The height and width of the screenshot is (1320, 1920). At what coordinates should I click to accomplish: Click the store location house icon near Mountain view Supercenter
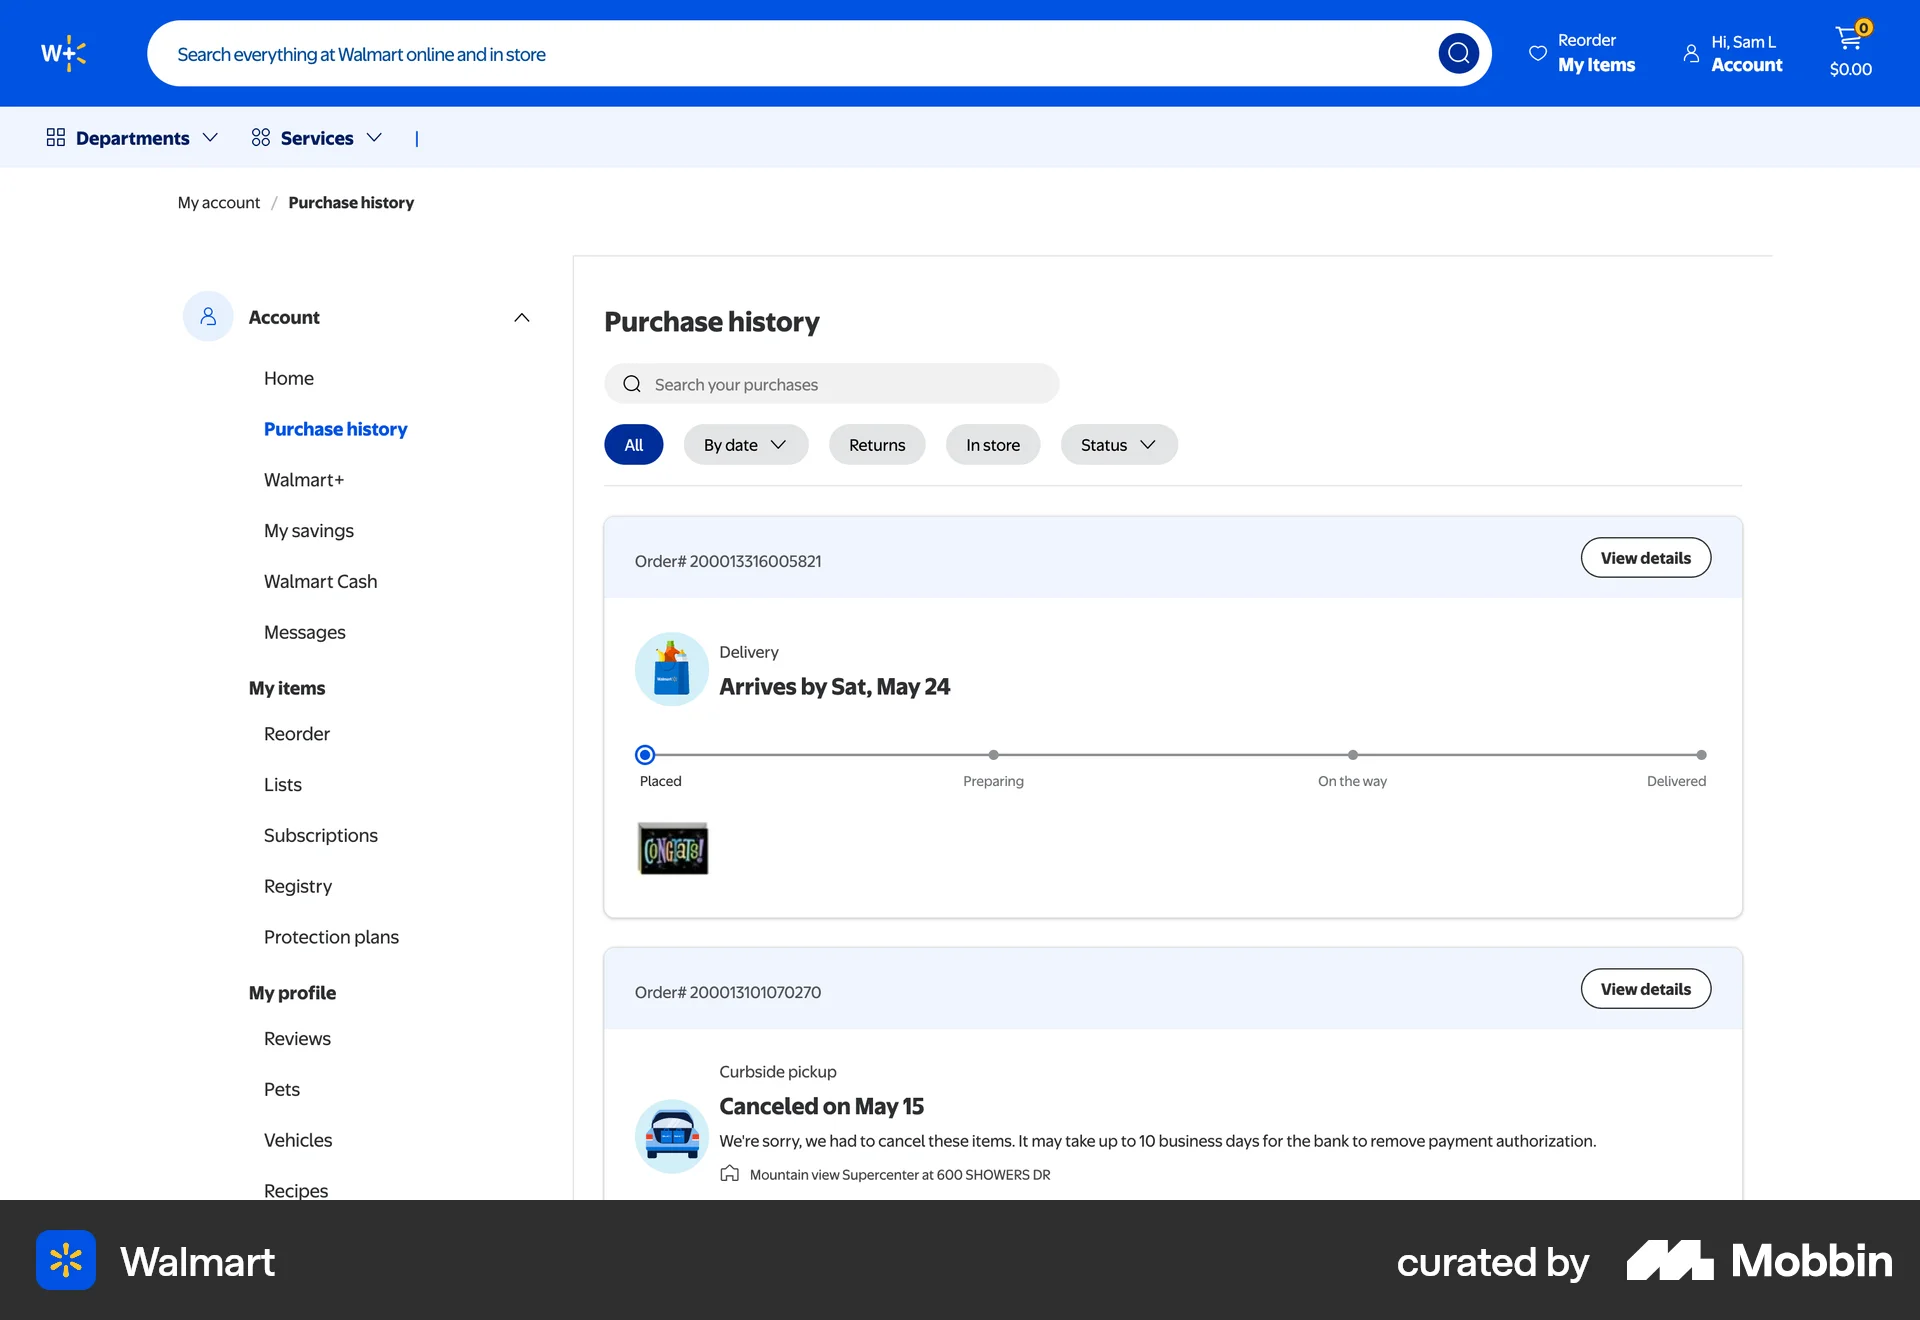point(729,1173)
